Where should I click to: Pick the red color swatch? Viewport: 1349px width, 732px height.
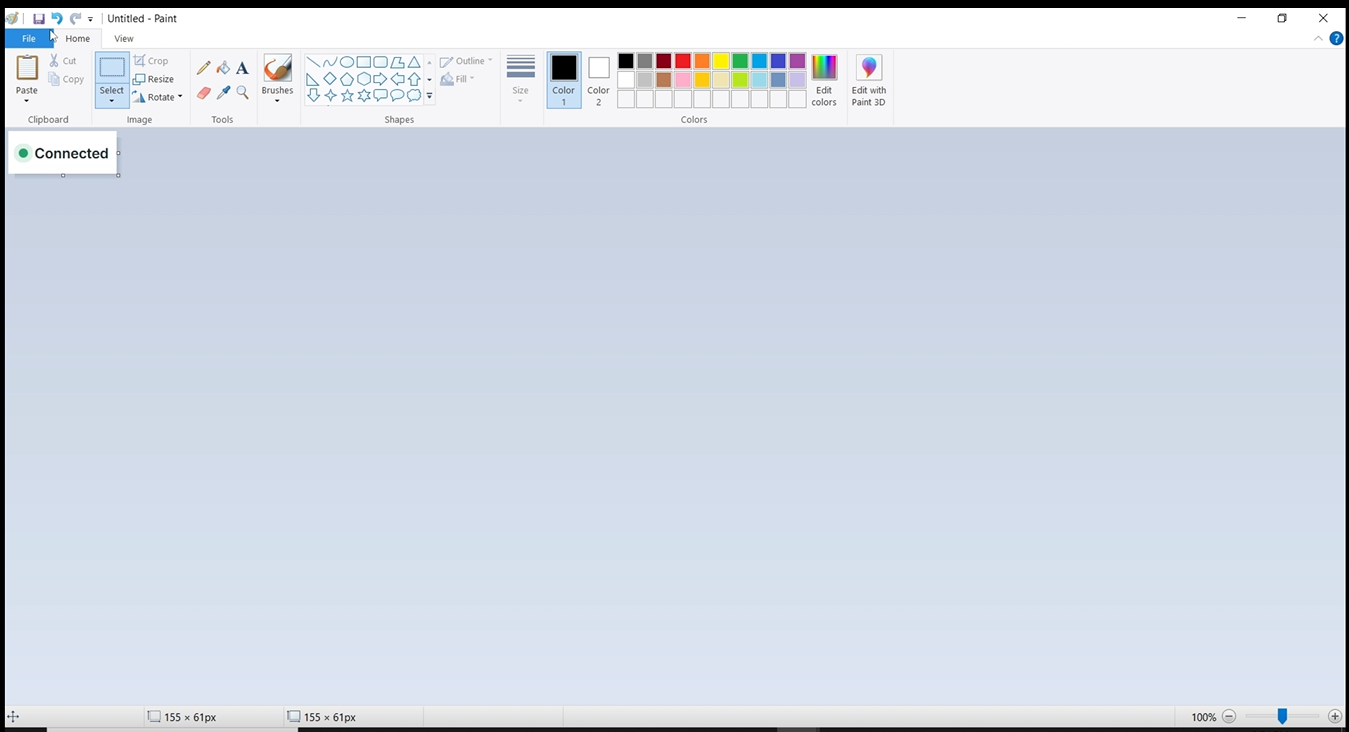click(x=683, y=61)
